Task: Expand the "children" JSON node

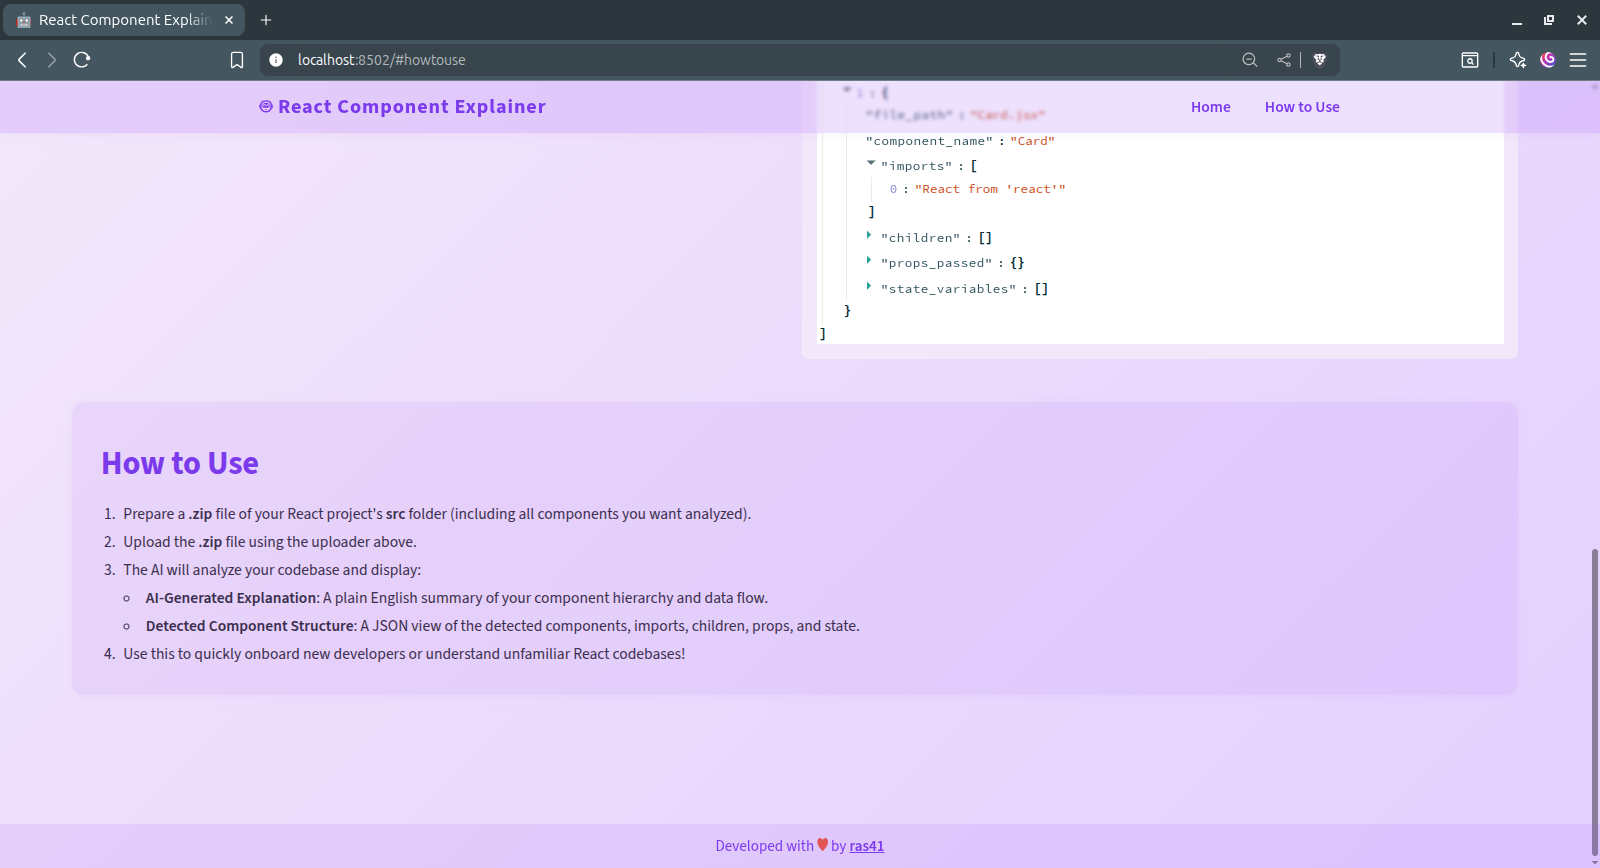Action: (869, 235)
